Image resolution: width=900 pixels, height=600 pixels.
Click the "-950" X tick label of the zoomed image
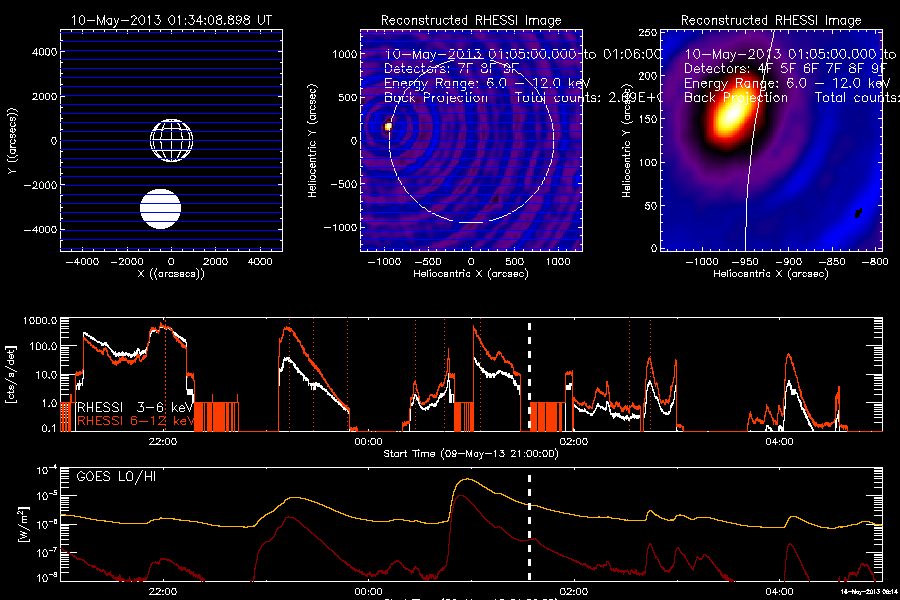point(744,262)
